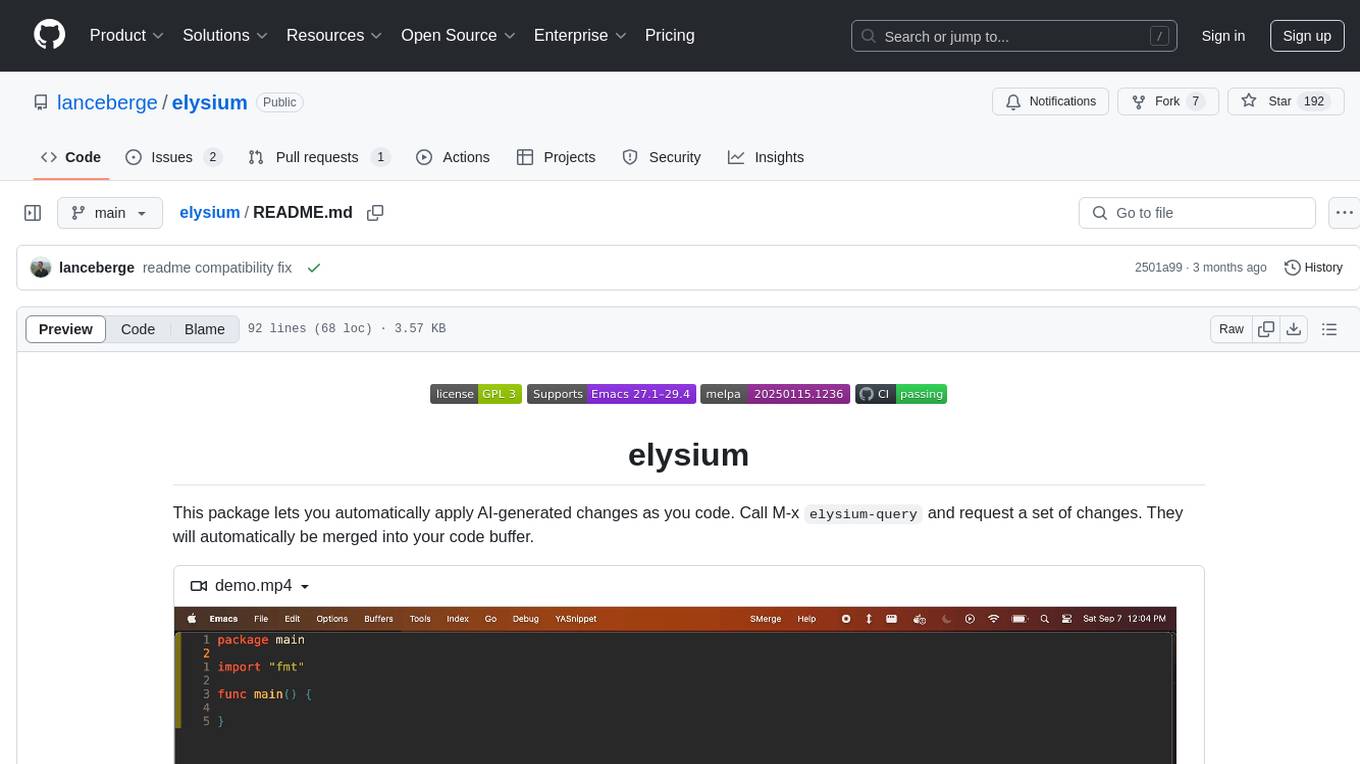The width and height of the screenshot is (1360, 764).
Task: Open the Insights tab
Action: 766,157
